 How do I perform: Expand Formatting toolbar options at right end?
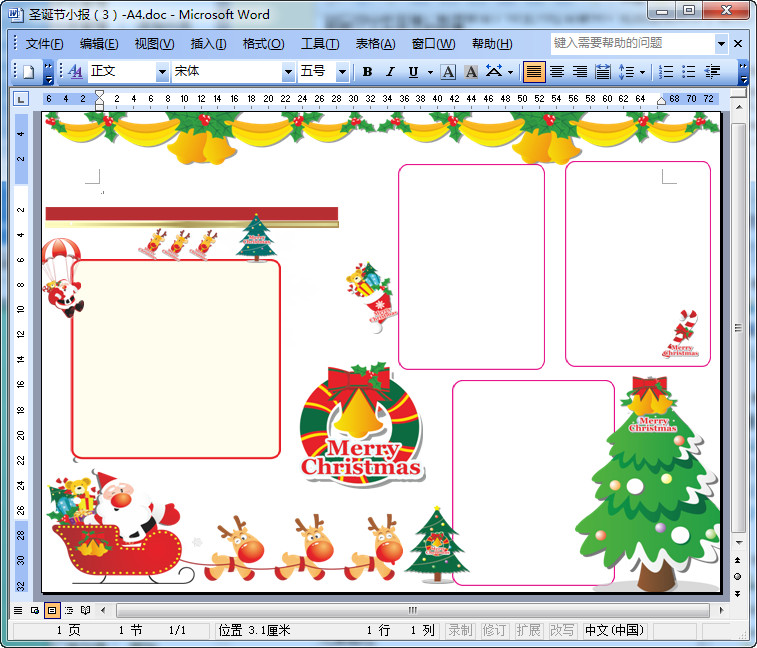743,72
